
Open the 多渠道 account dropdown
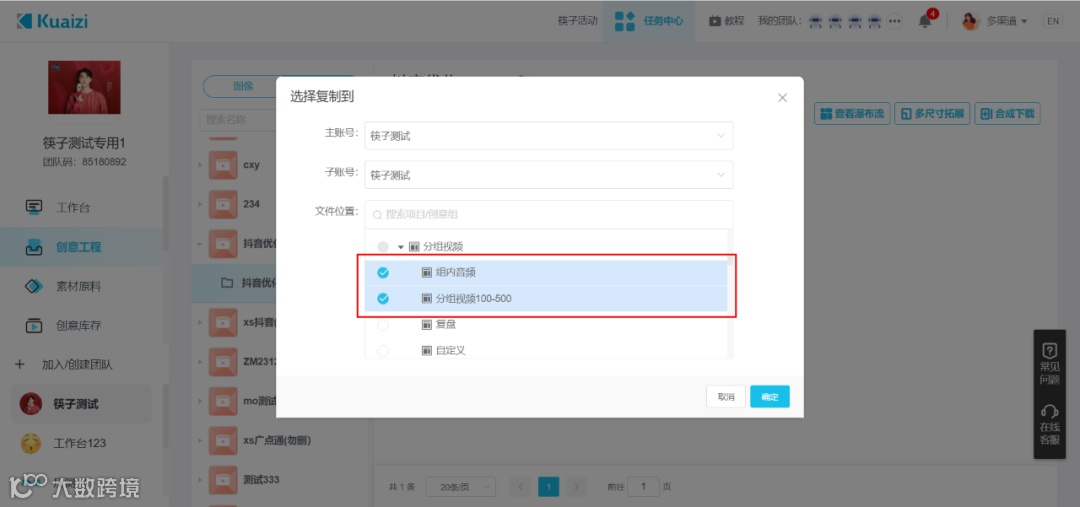[x=1007, y=21]
